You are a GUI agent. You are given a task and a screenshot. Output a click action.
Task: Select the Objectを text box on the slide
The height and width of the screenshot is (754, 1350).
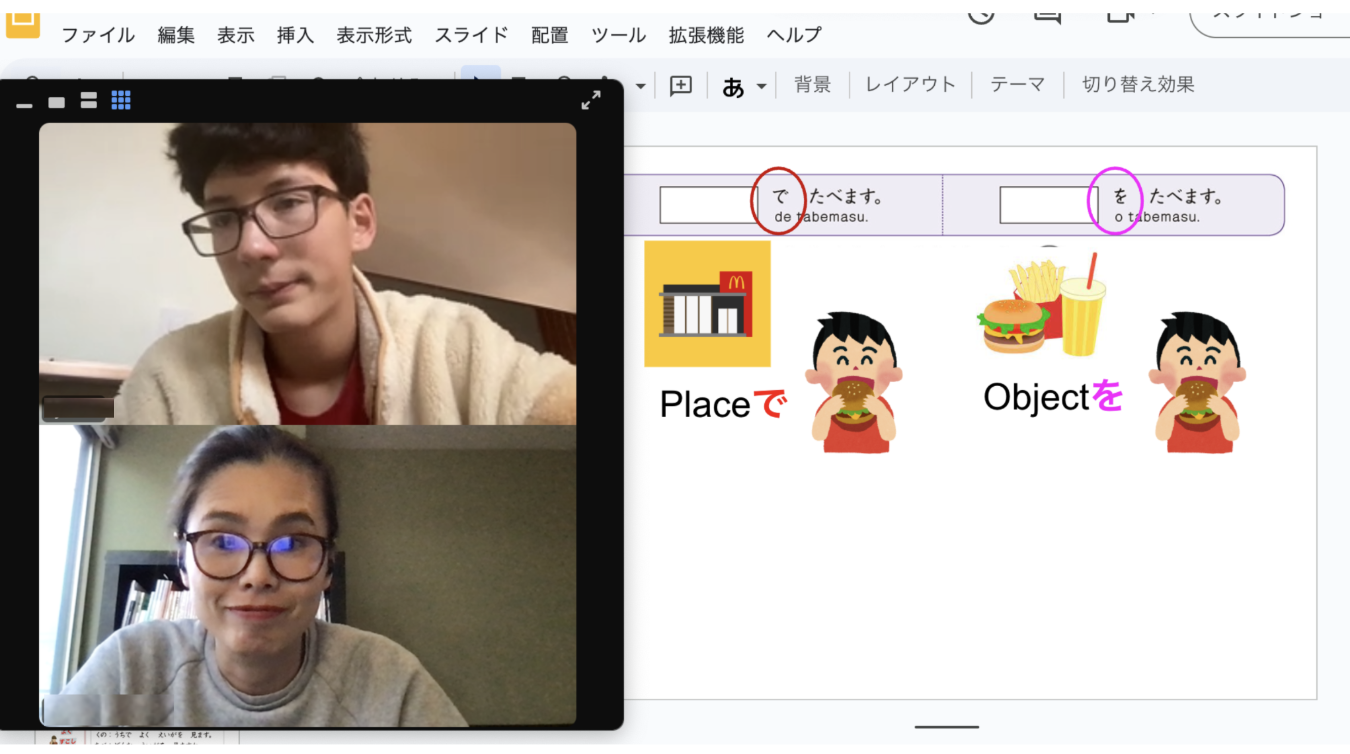tap(1052, 397)
